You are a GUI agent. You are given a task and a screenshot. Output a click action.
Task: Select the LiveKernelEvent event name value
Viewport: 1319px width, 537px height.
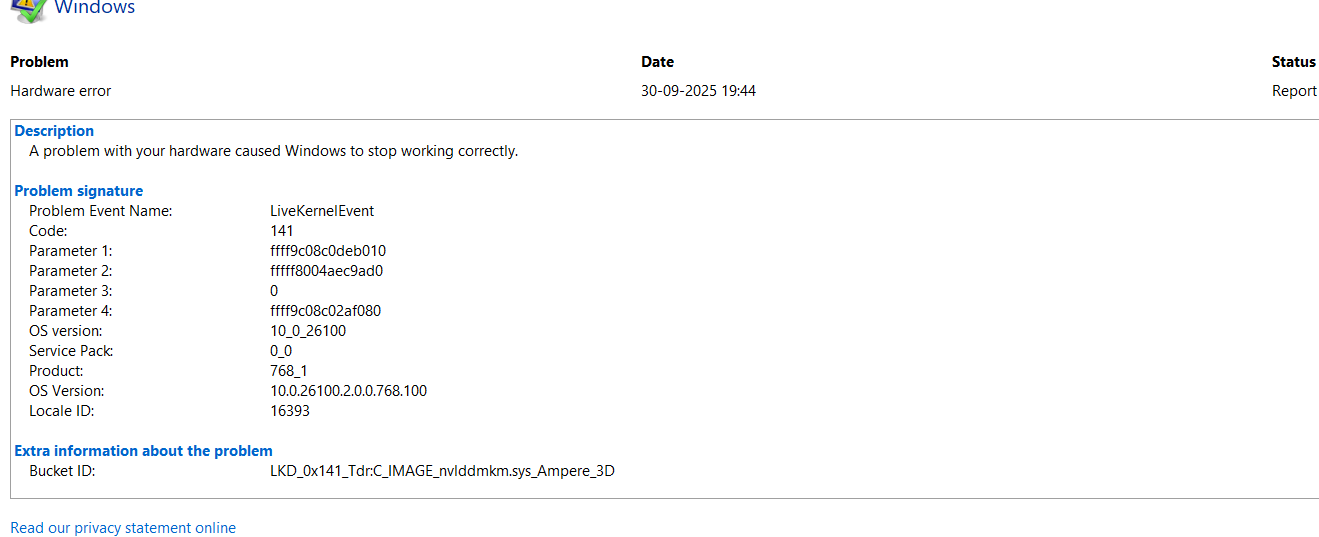coord(322,211)
